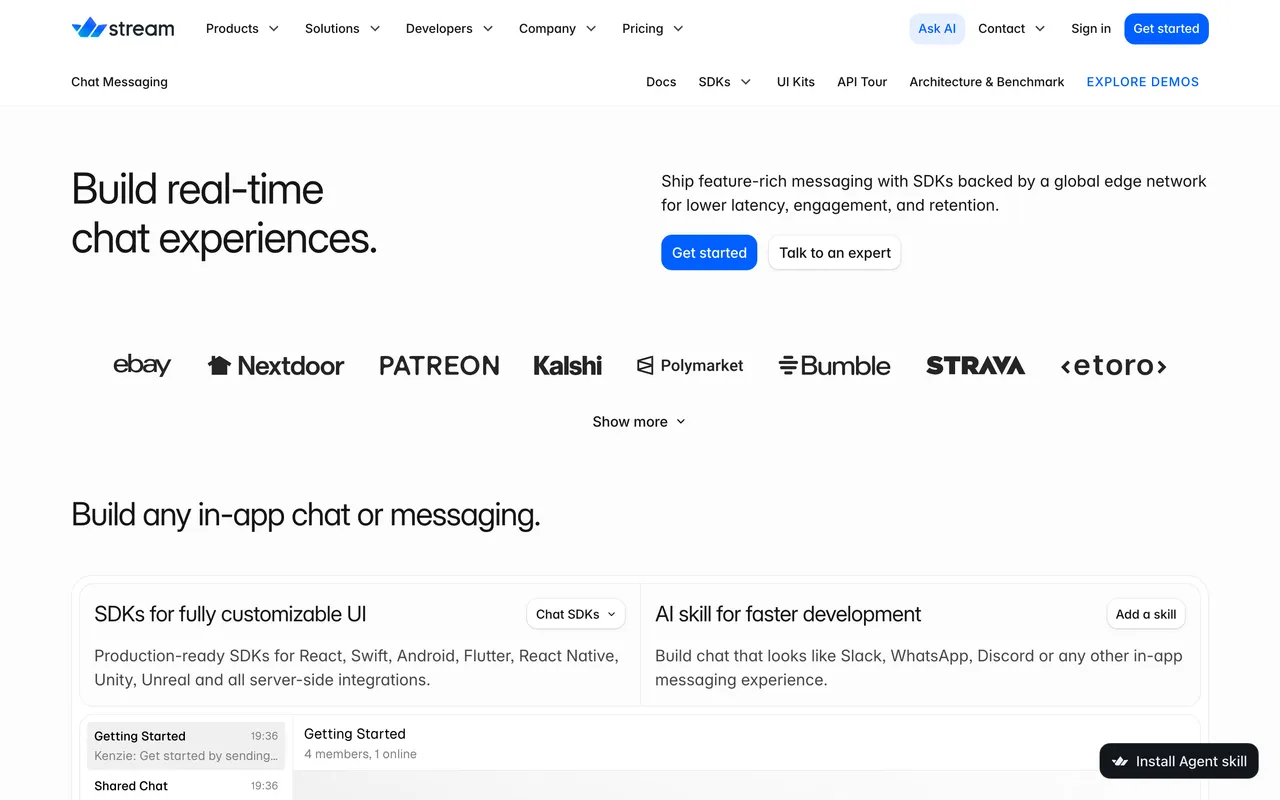Open the eBay logo

coord(142,365)
